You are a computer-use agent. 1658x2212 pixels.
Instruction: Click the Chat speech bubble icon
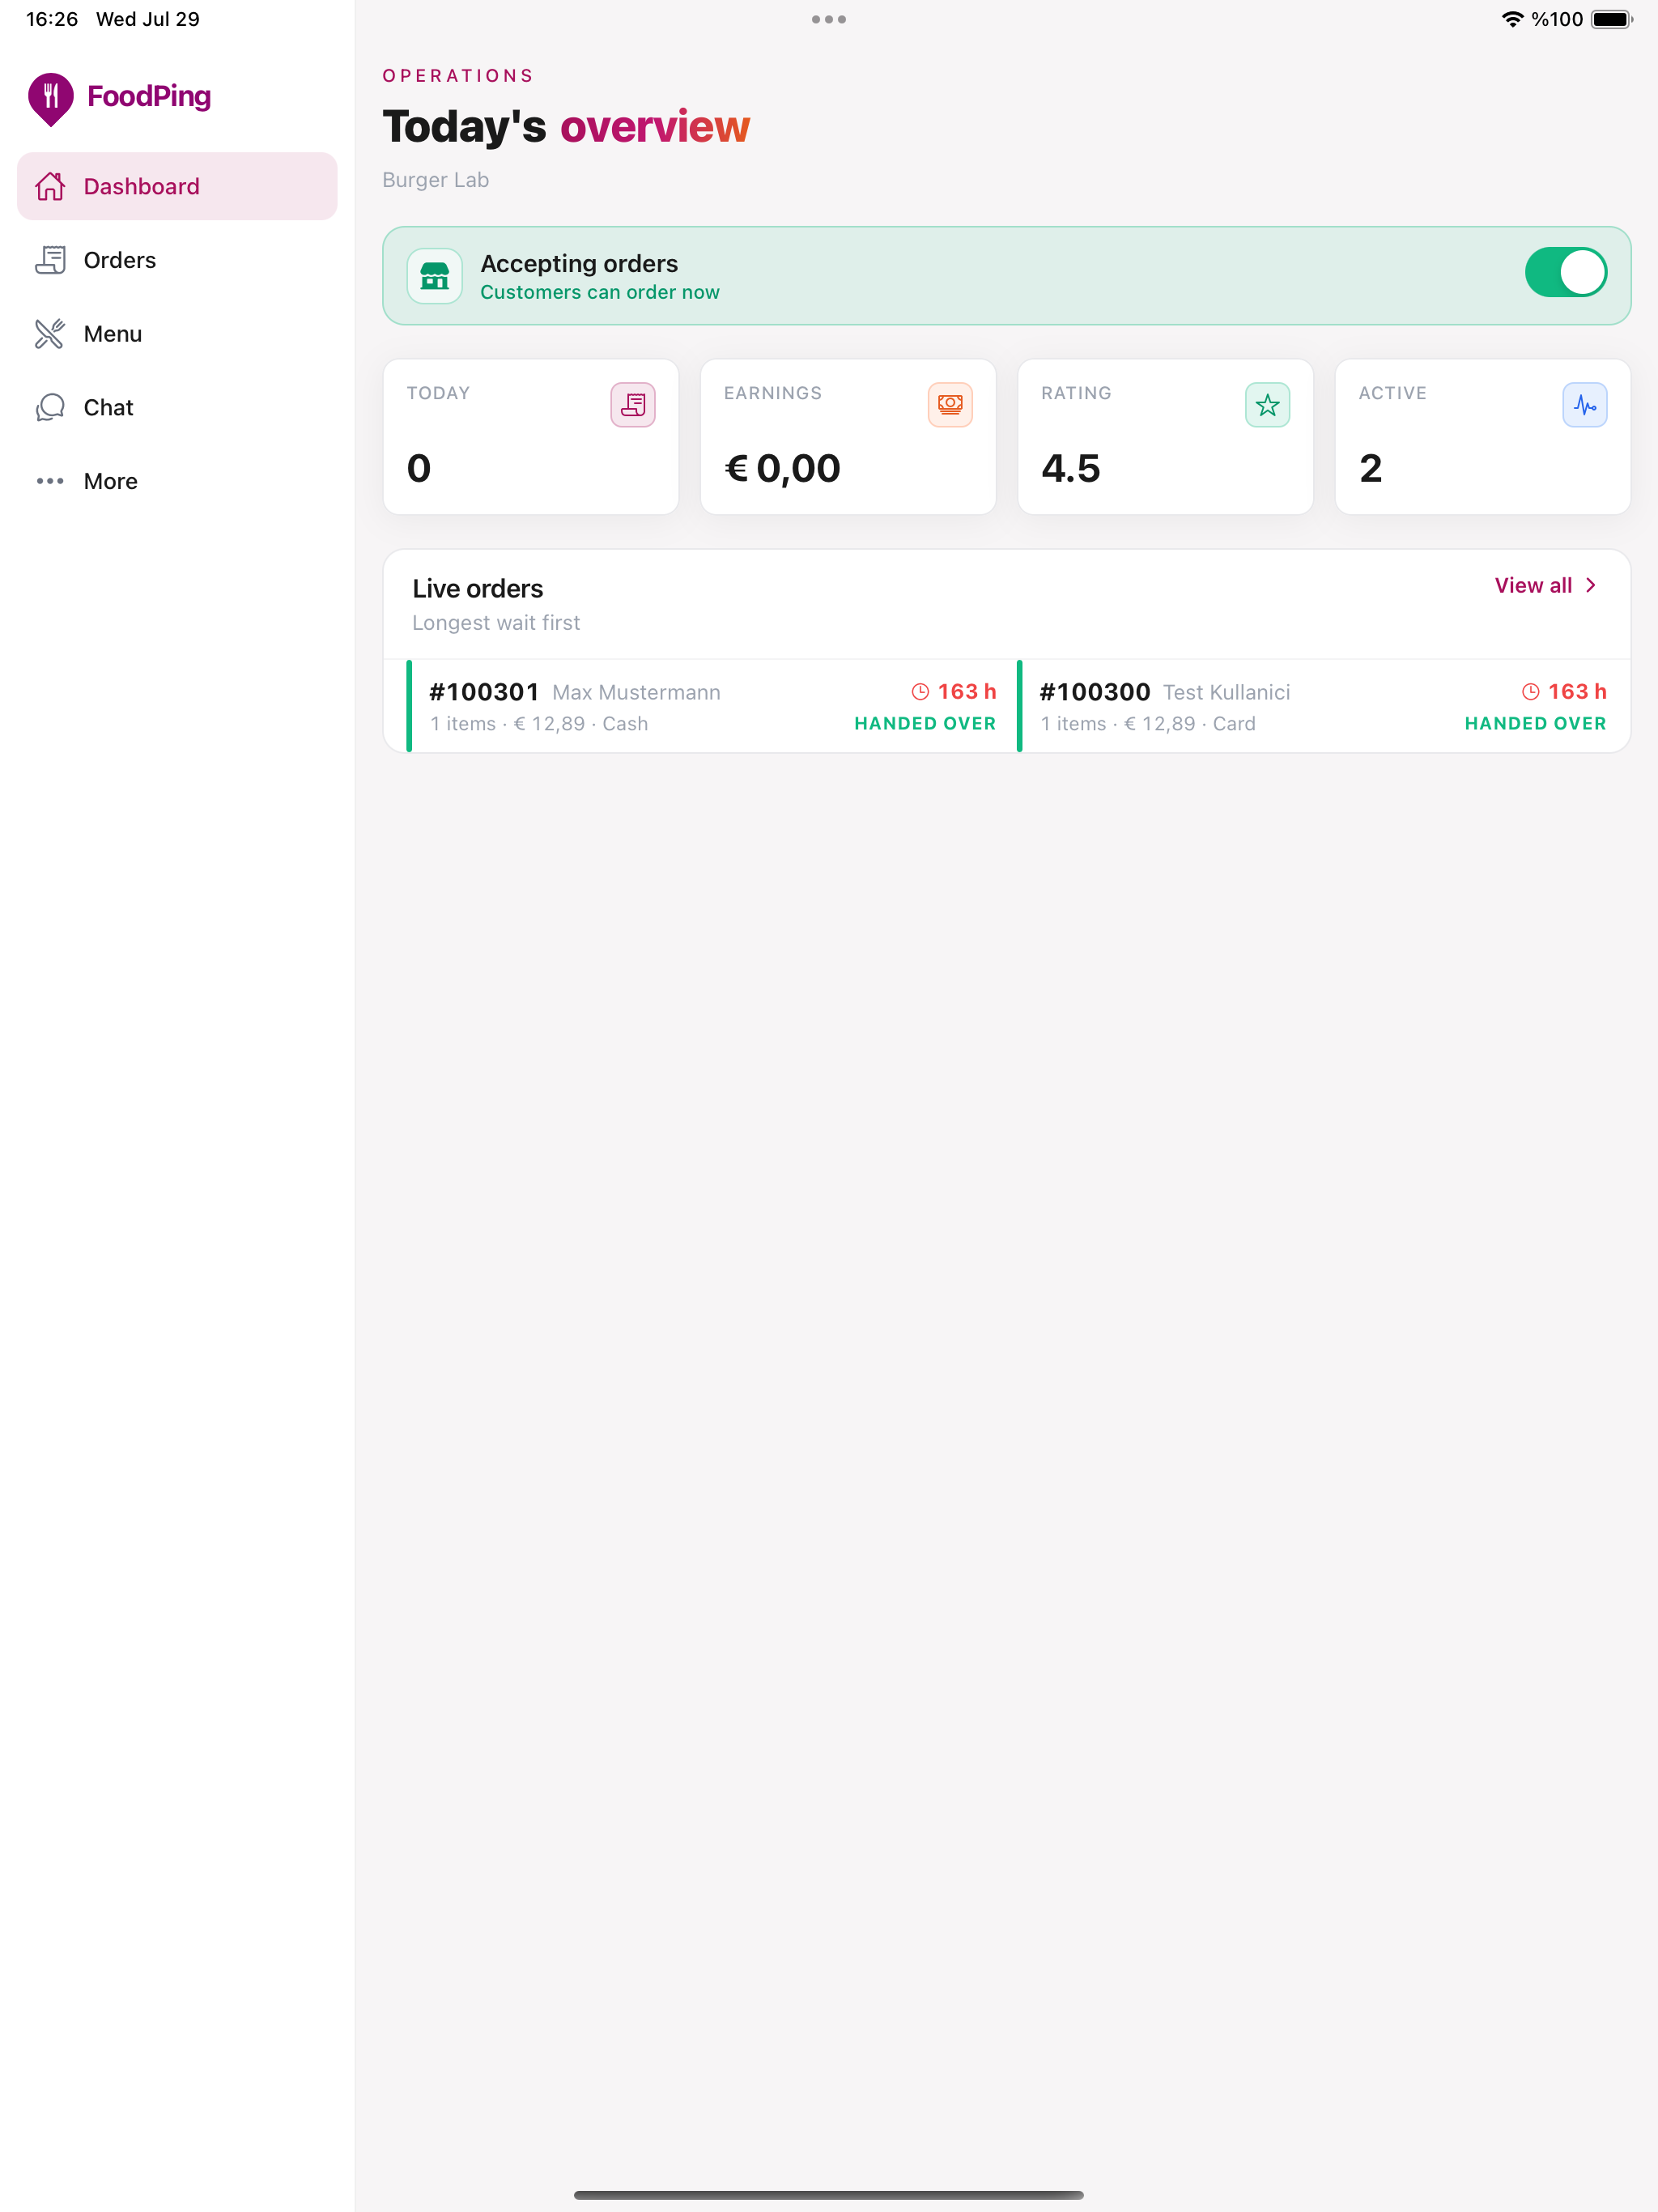[x=50, y=408]
